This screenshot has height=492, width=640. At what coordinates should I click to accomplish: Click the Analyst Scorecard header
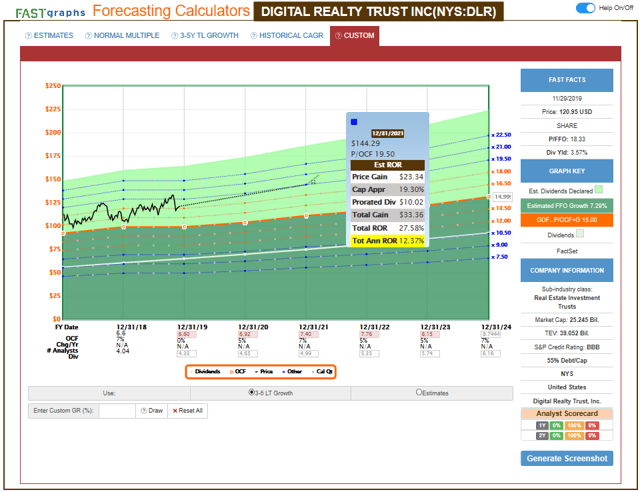tap(567, 414)
